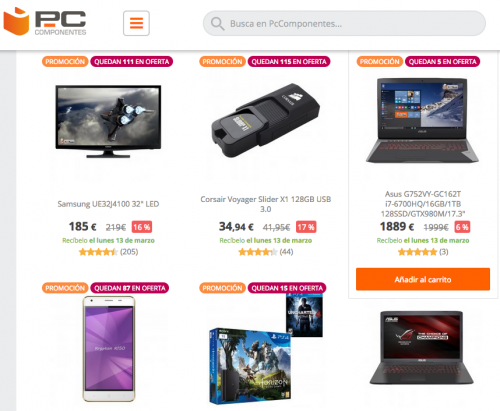The width and height of the screenshot is (500, 411).
Task: Open the Corsair Voyager Slider X1 128GB title
Action: pyautogui.click(x=266, y=204)
